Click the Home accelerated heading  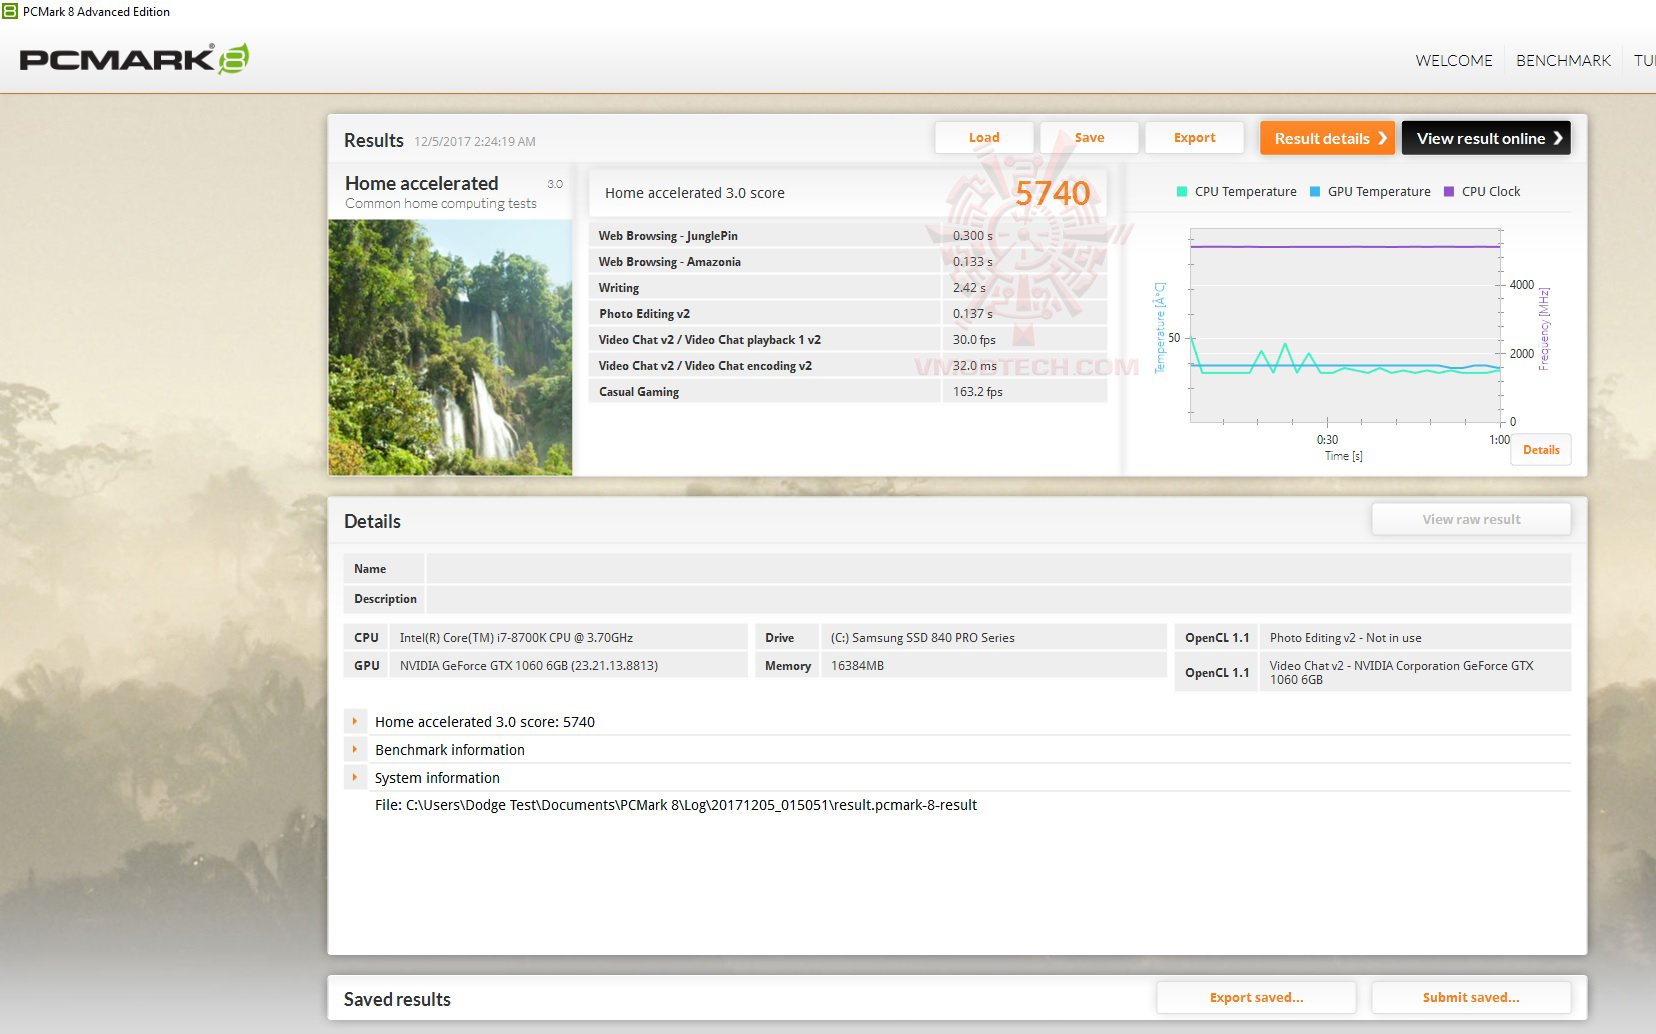[x=421, y=183]
